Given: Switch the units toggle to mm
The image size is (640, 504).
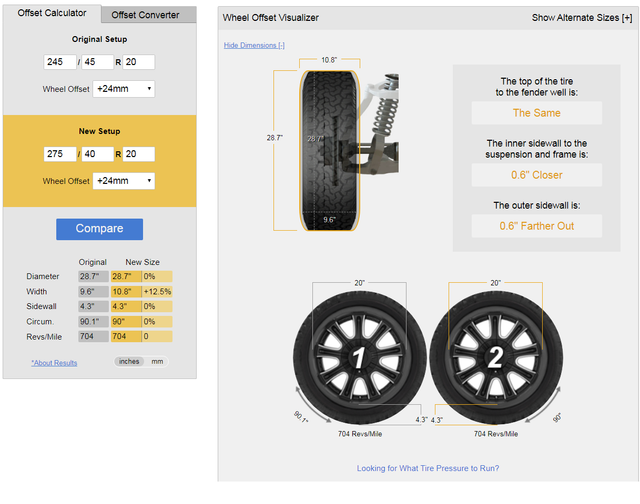Looking at the screenshot, I should [157, 362].
